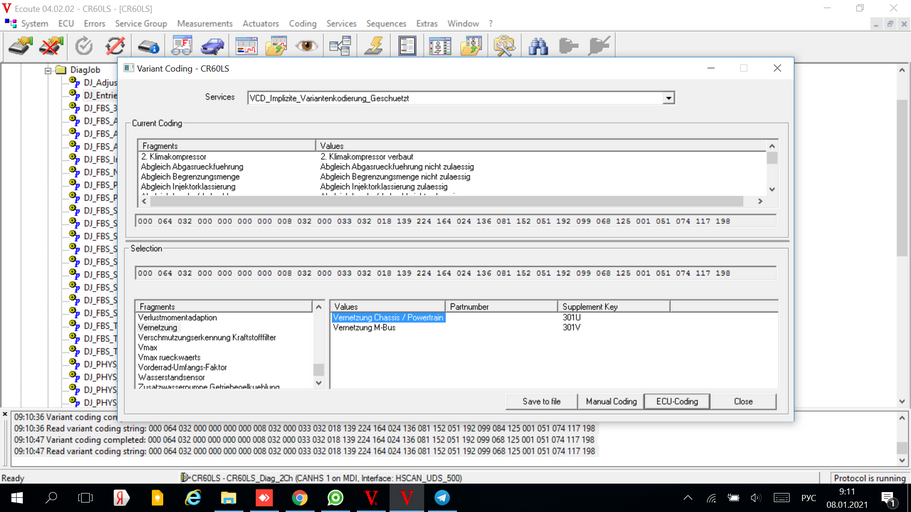The height and width of the screenshot is (512, 911).
Task: Select Vernetzung M-Bus value
Action: 364,328
